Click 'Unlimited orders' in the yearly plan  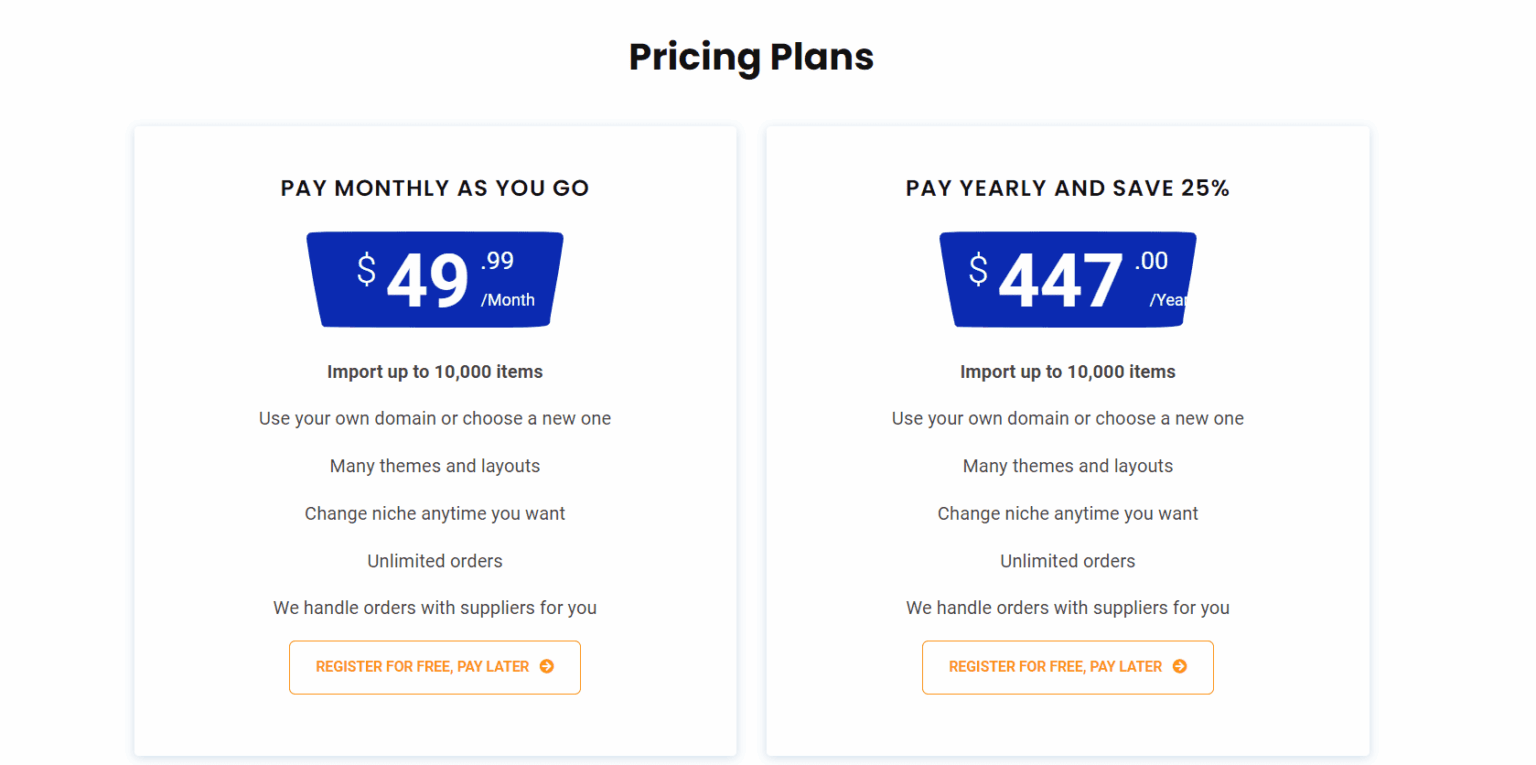click(x=1067, y=561)
